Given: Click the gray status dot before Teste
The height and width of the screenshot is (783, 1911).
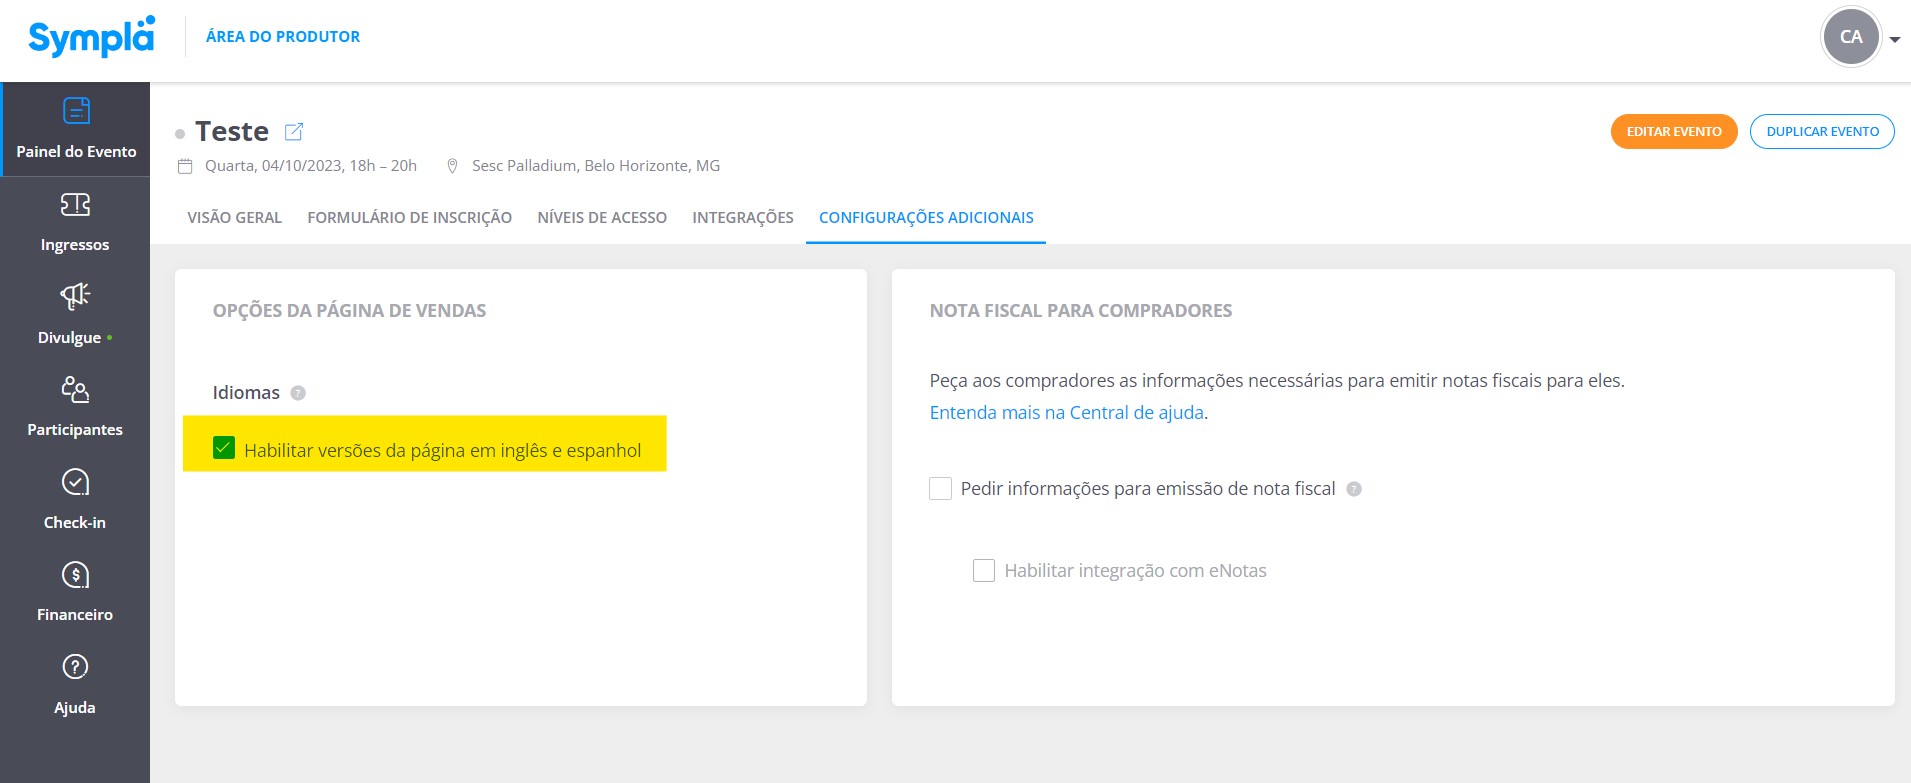Looking at the screenshot, I should [x=180, y=134].
